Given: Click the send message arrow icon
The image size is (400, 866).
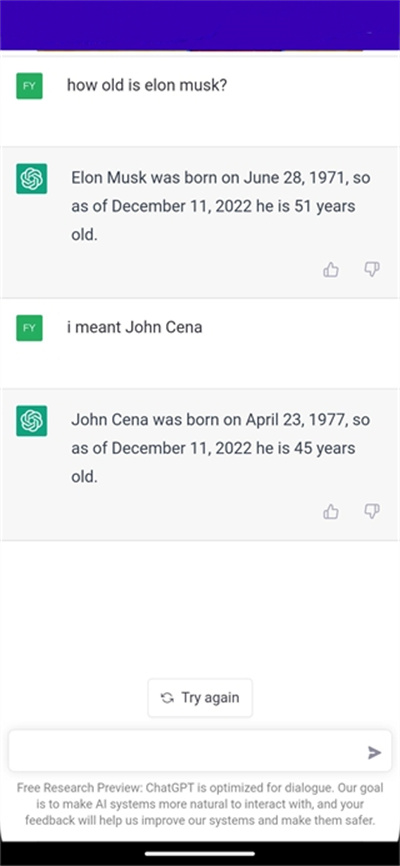Looking at the screenshot, I should coord(374,752).
